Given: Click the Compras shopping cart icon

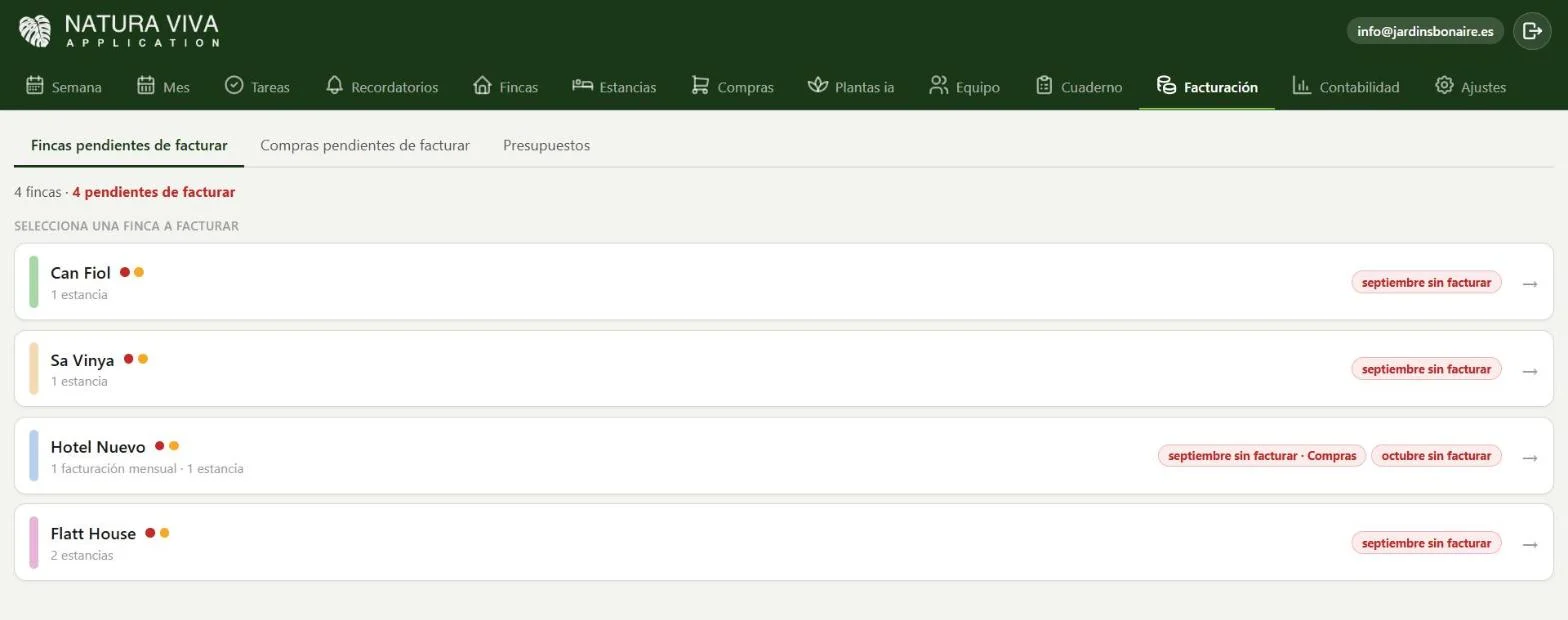Looking at the screenshot, I should pos(700,86).
